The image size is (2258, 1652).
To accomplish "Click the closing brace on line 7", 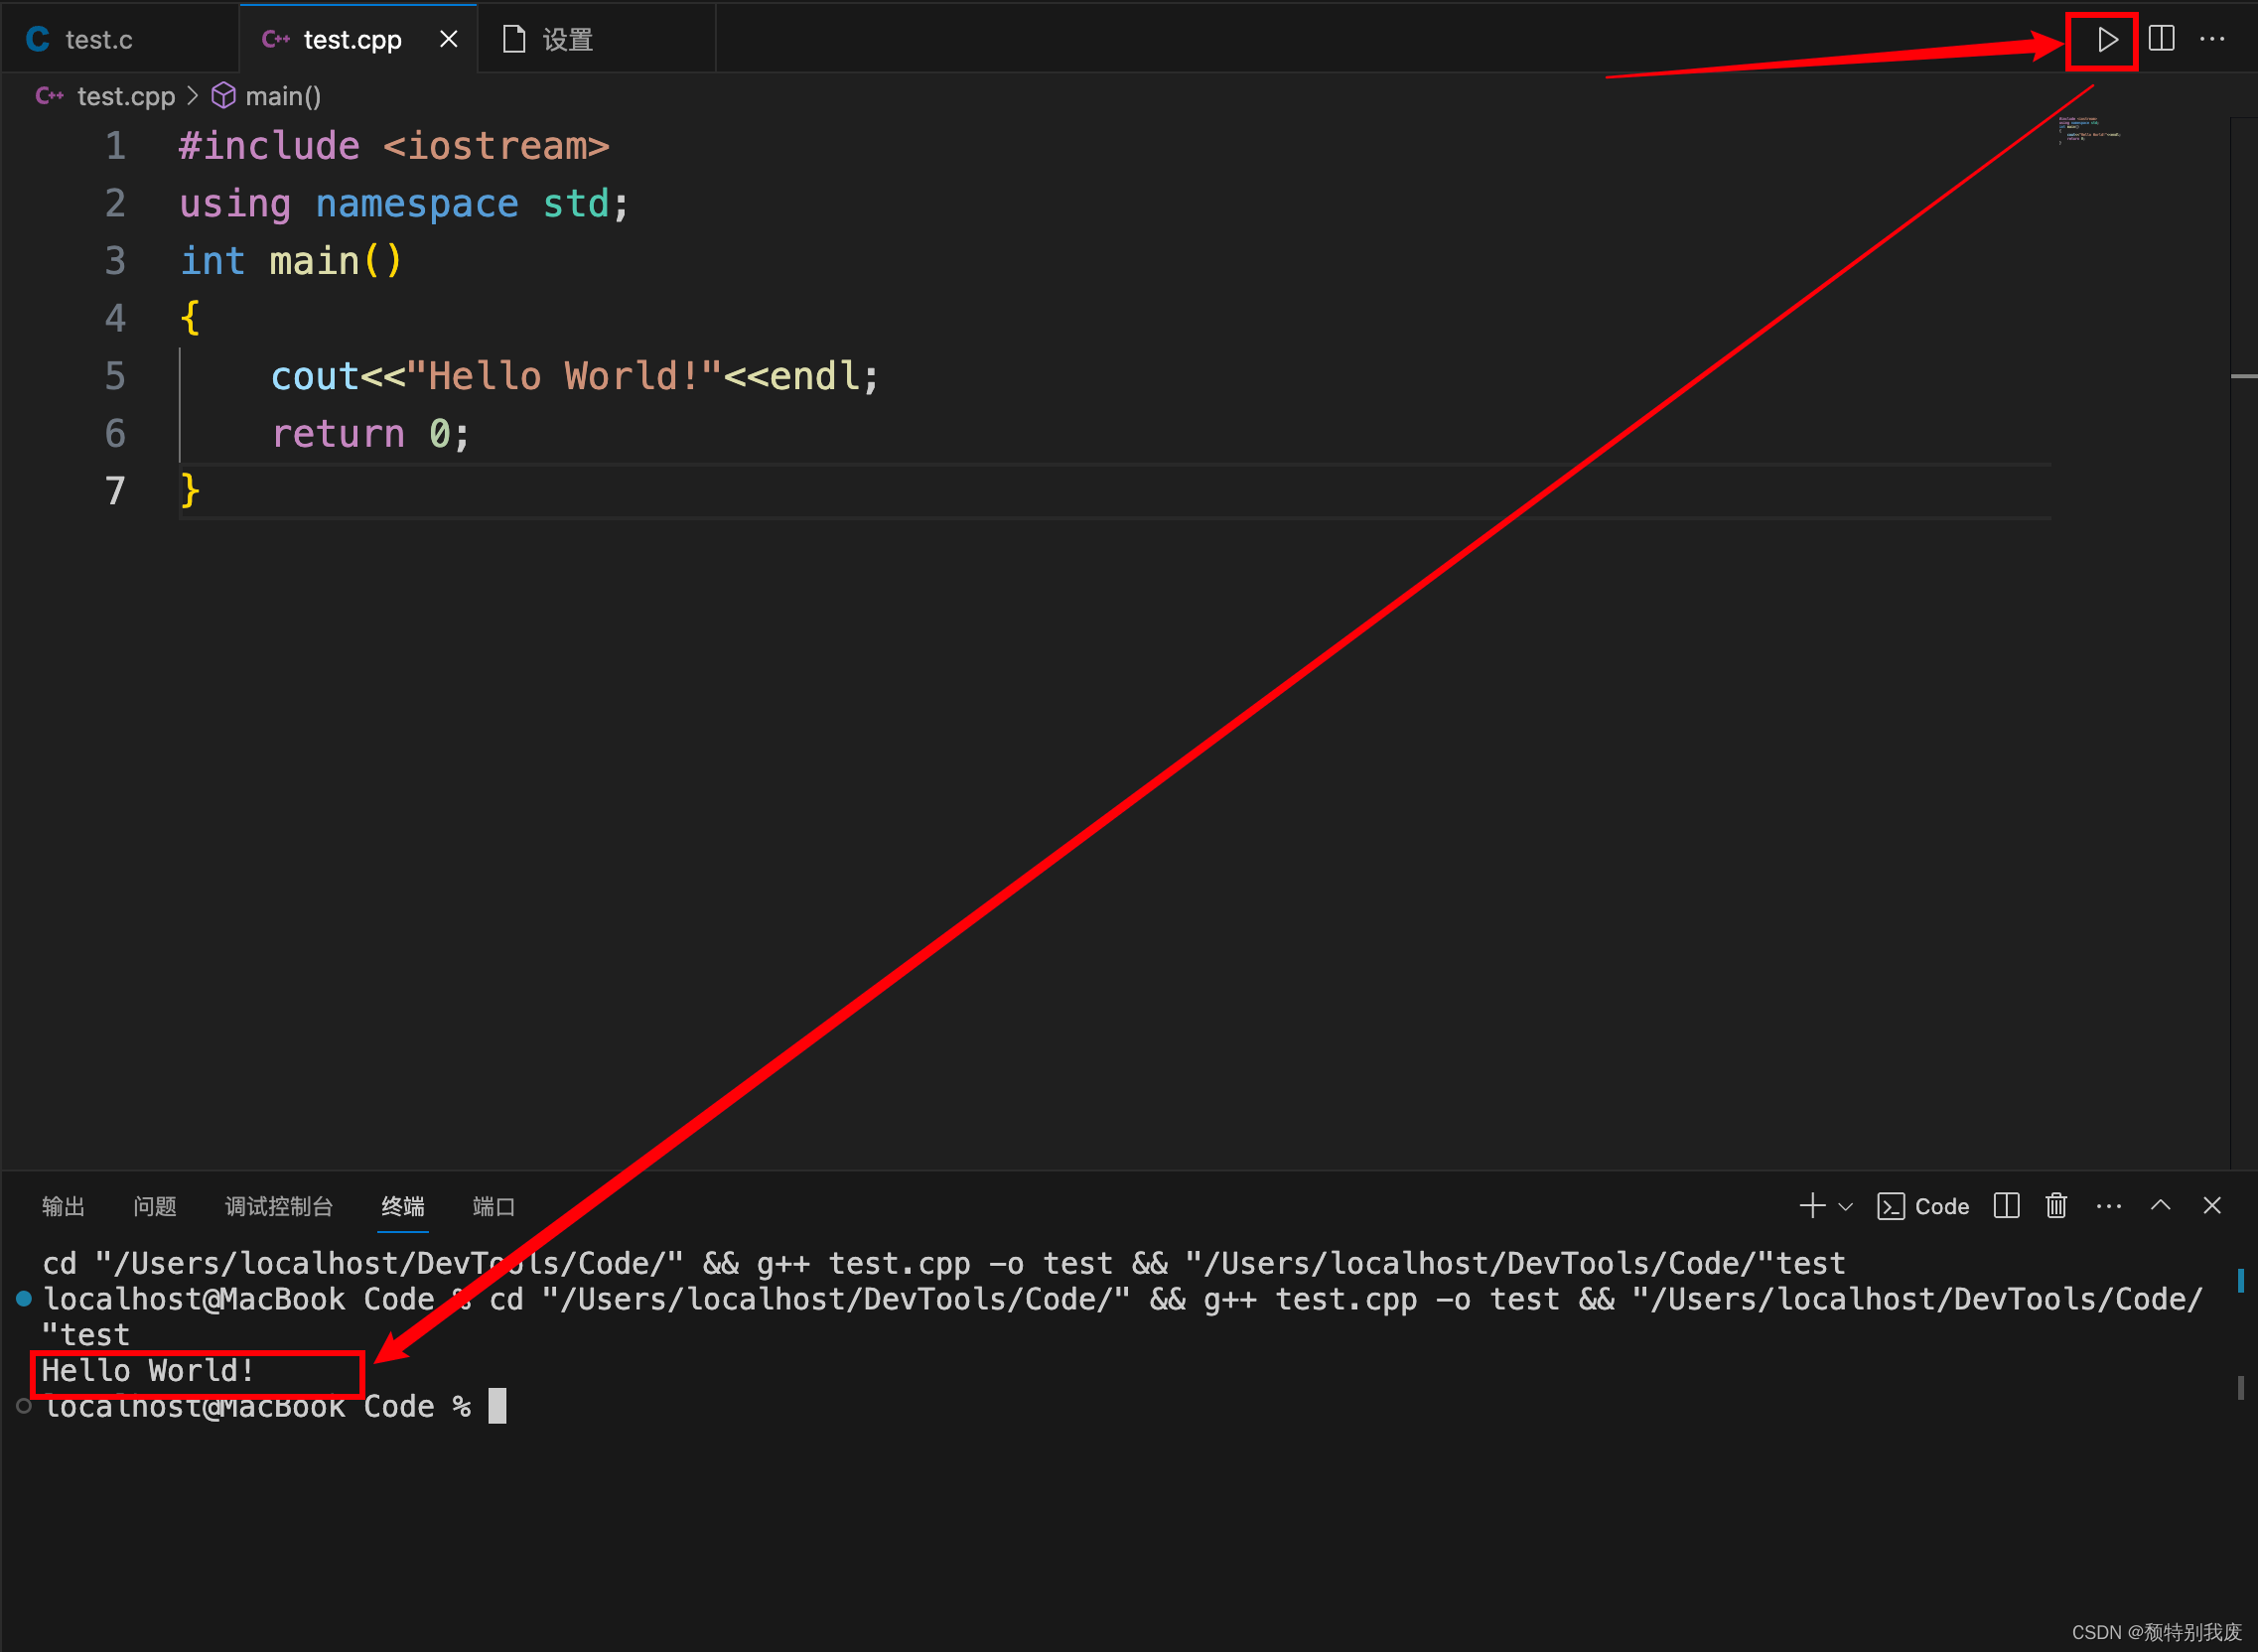I will (190, 491).
